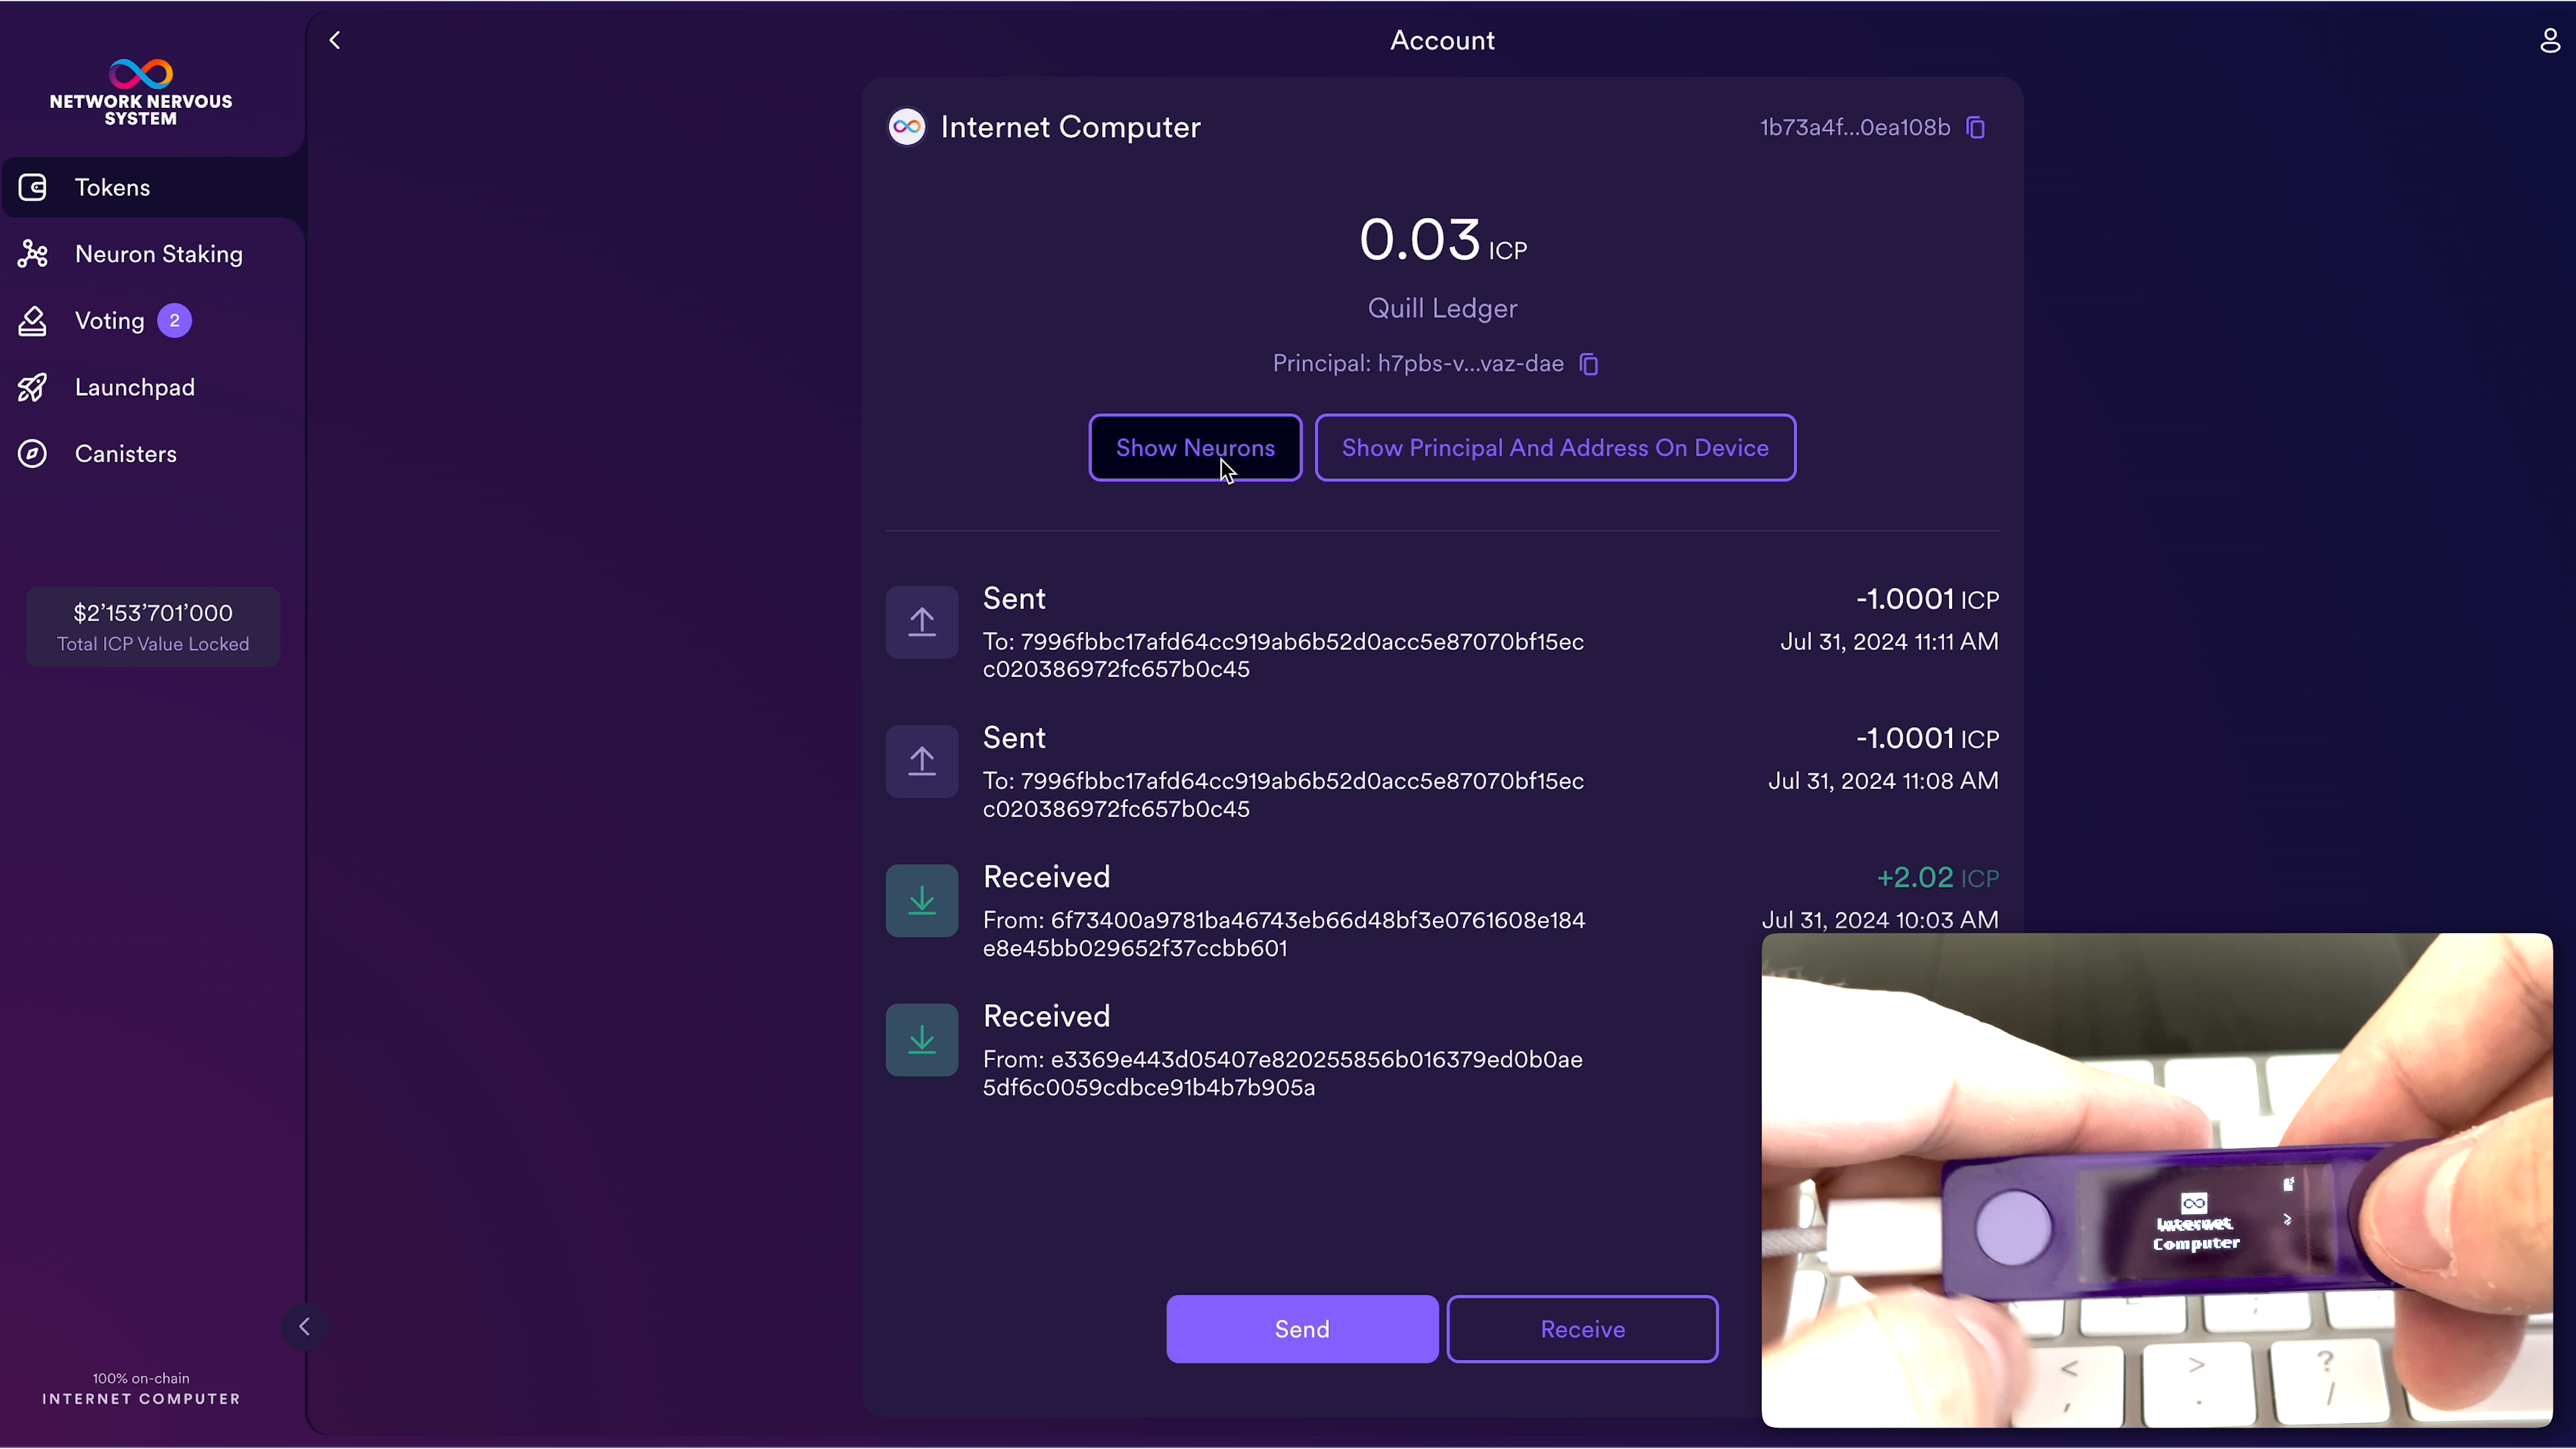Collapse the sidebar with the chevron
2576x1449 pixels.
[x=304, y=1326]
